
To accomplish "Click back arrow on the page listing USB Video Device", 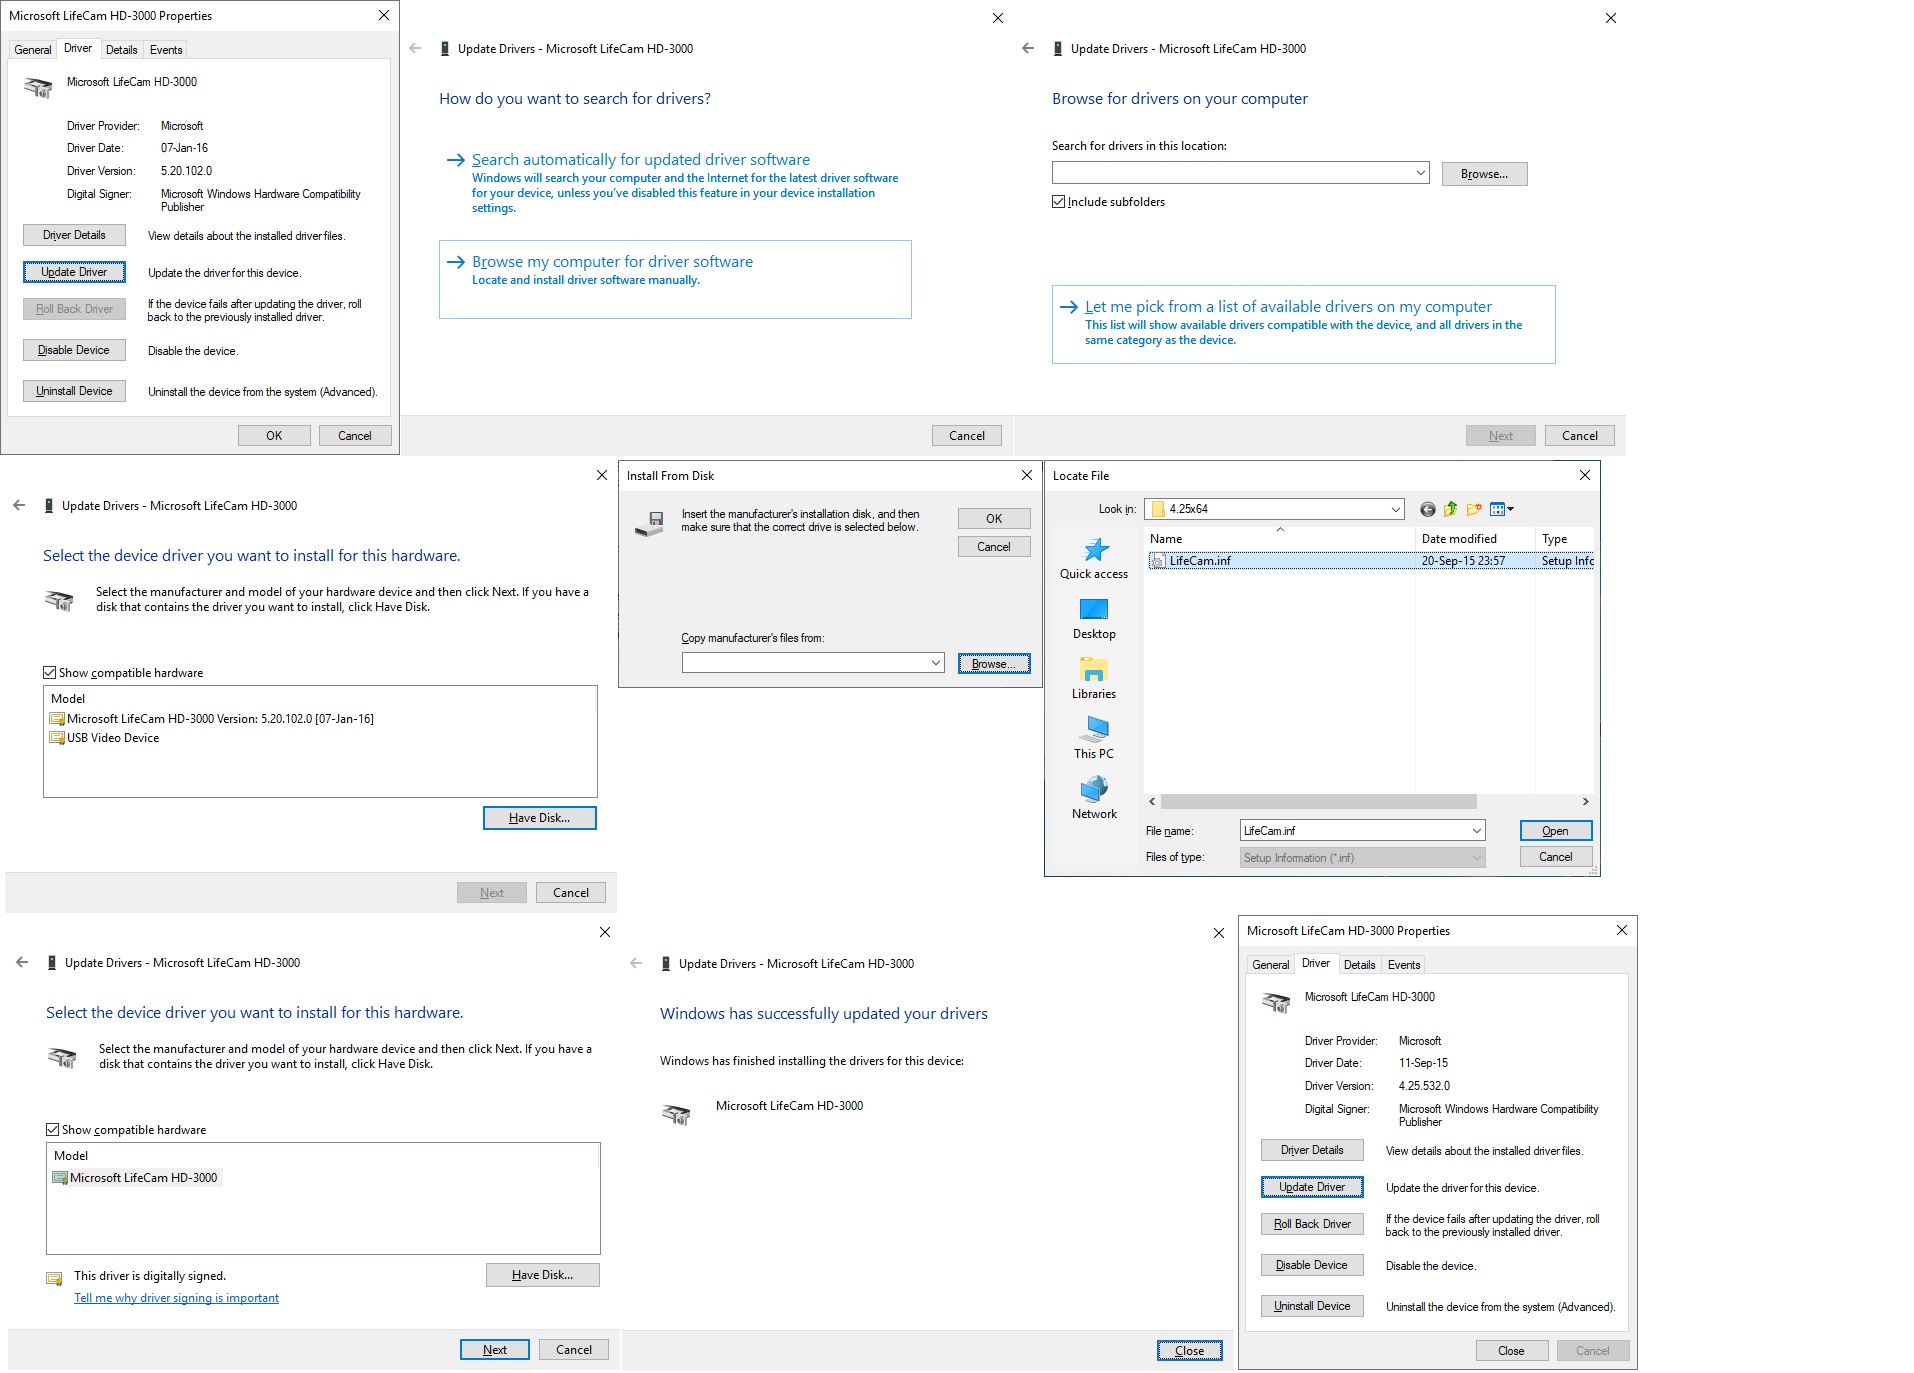I will [x=19, y=505].
